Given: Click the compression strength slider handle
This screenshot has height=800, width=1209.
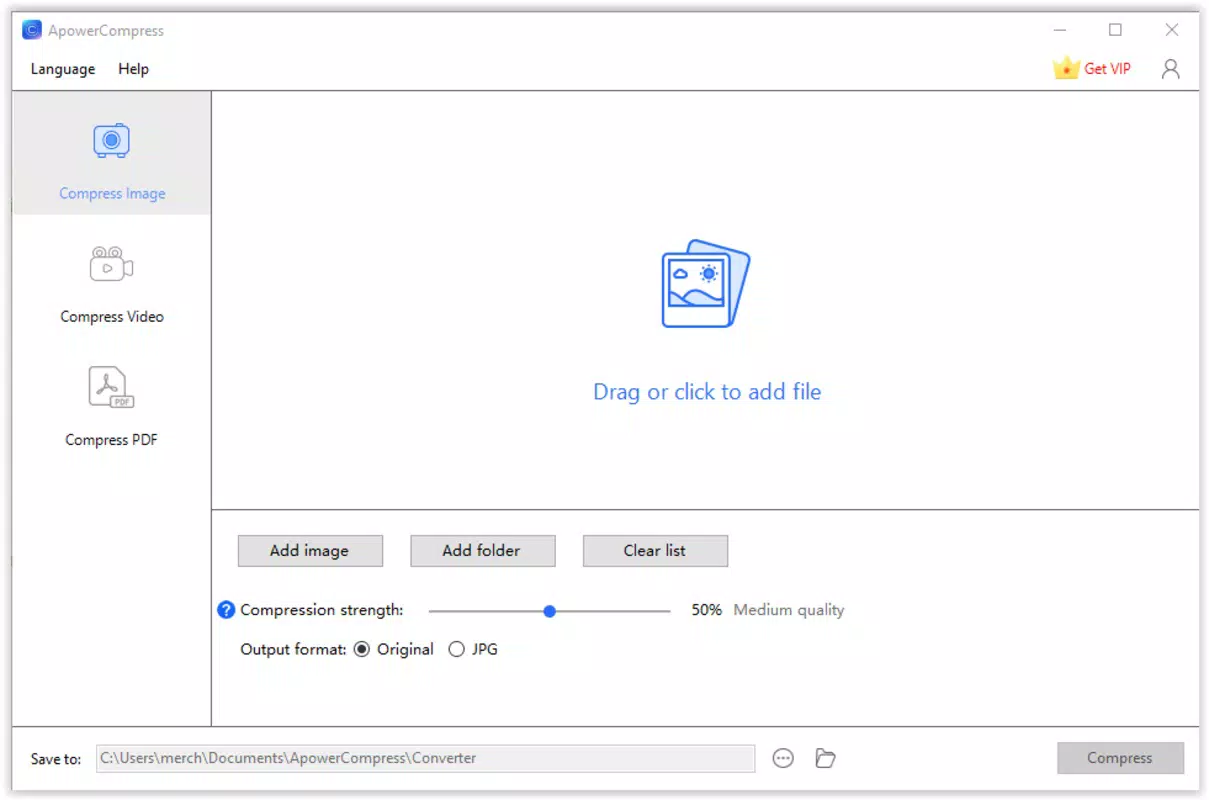Looking at the screenshot, I should (x=549, y=611).
